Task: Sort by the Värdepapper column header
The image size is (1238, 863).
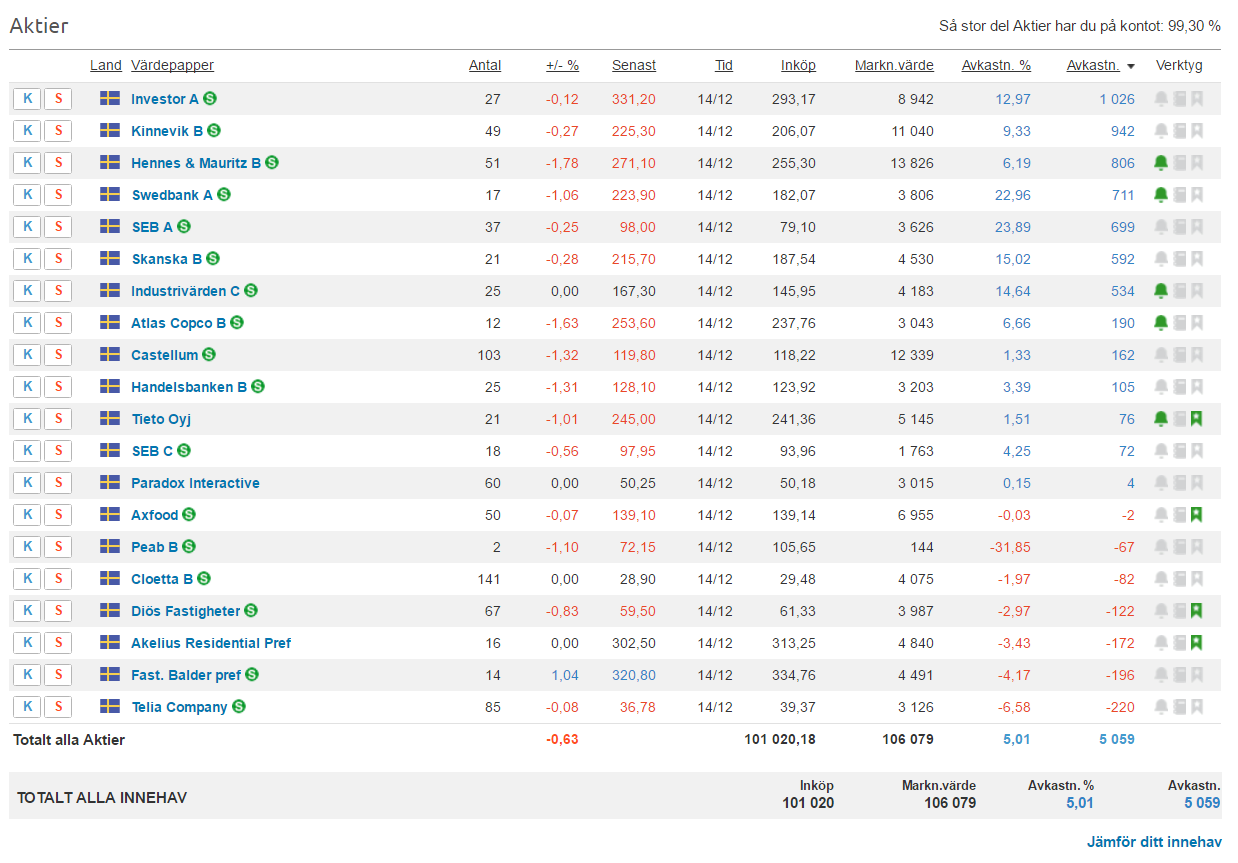Action: (172, 66)
